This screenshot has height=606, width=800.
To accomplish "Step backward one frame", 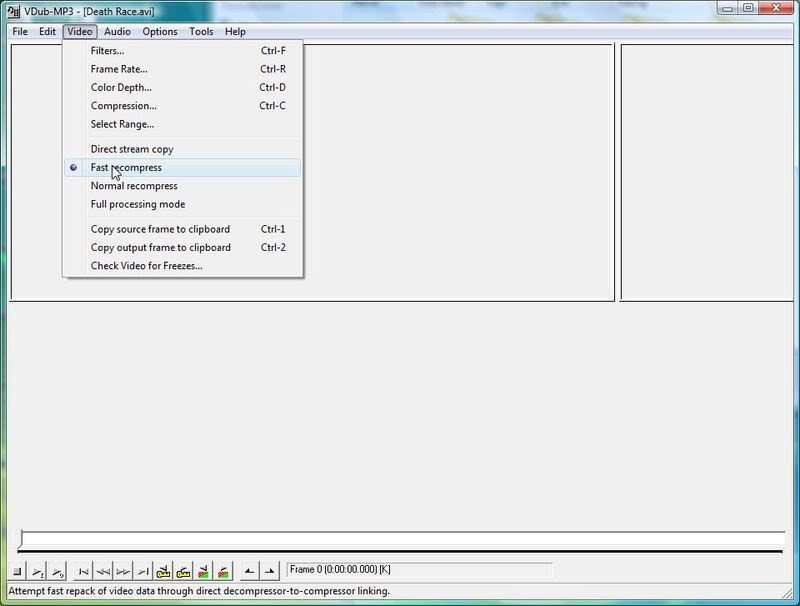I will 103,571.
